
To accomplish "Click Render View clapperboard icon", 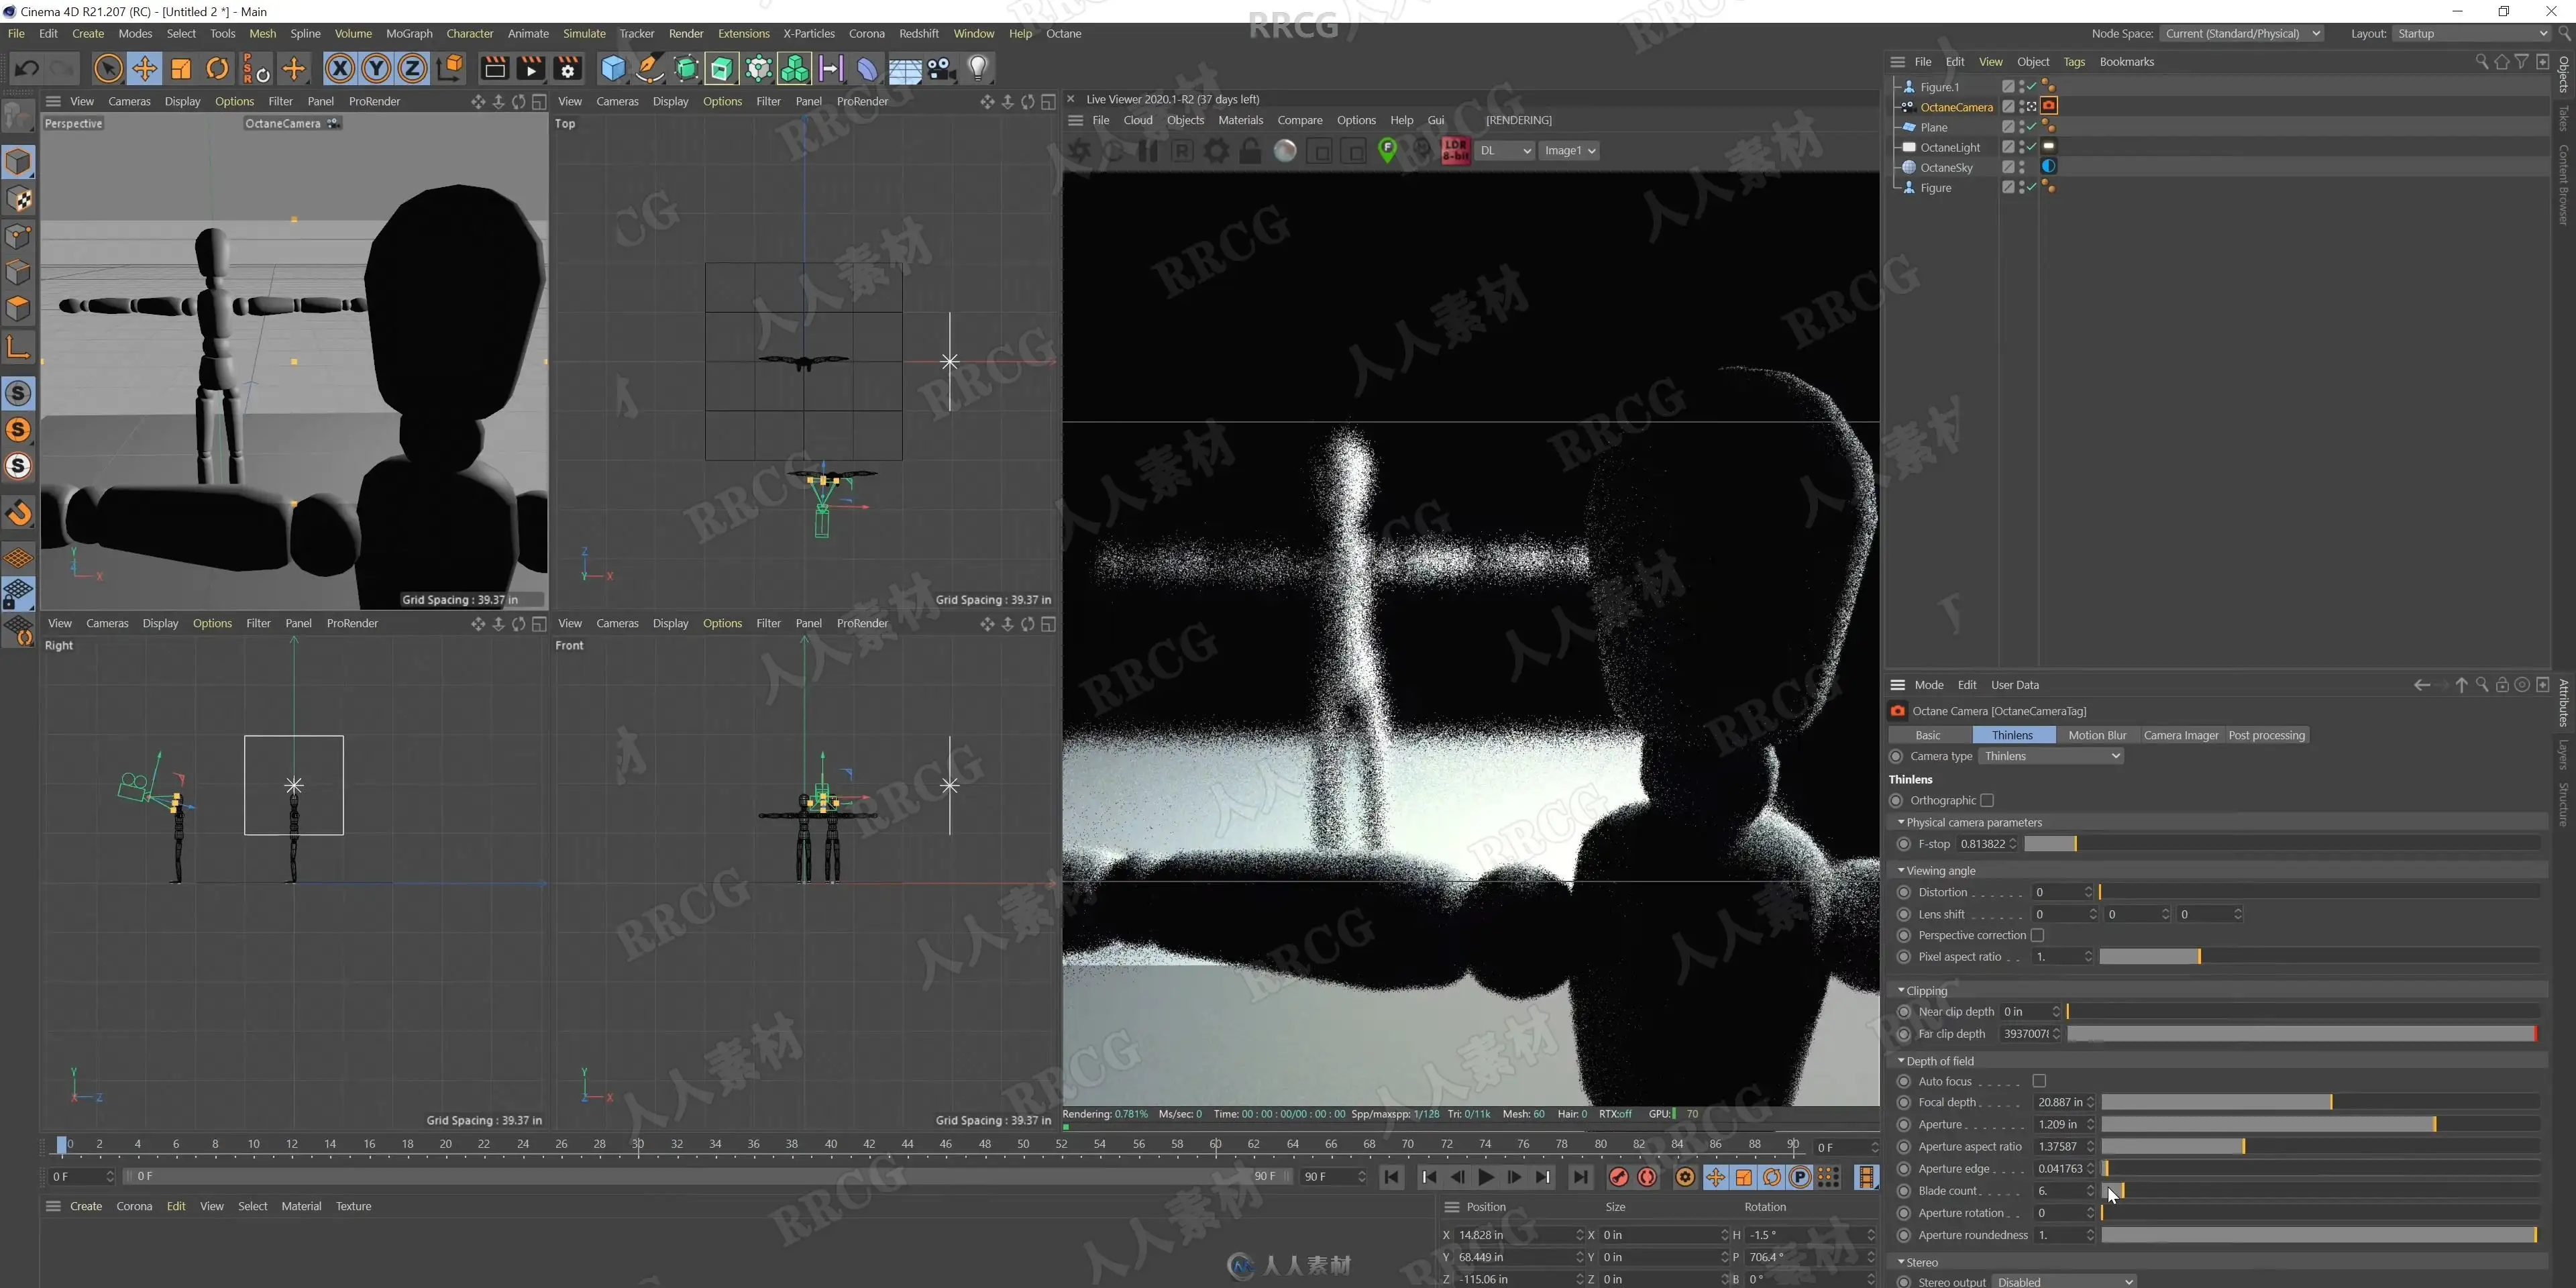I will pos(494,69).
